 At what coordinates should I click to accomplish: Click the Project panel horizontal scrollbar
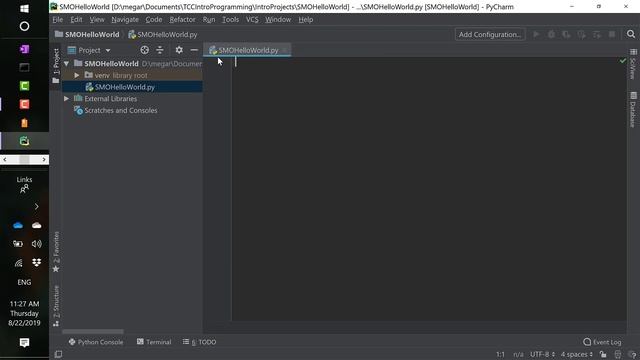93,331
